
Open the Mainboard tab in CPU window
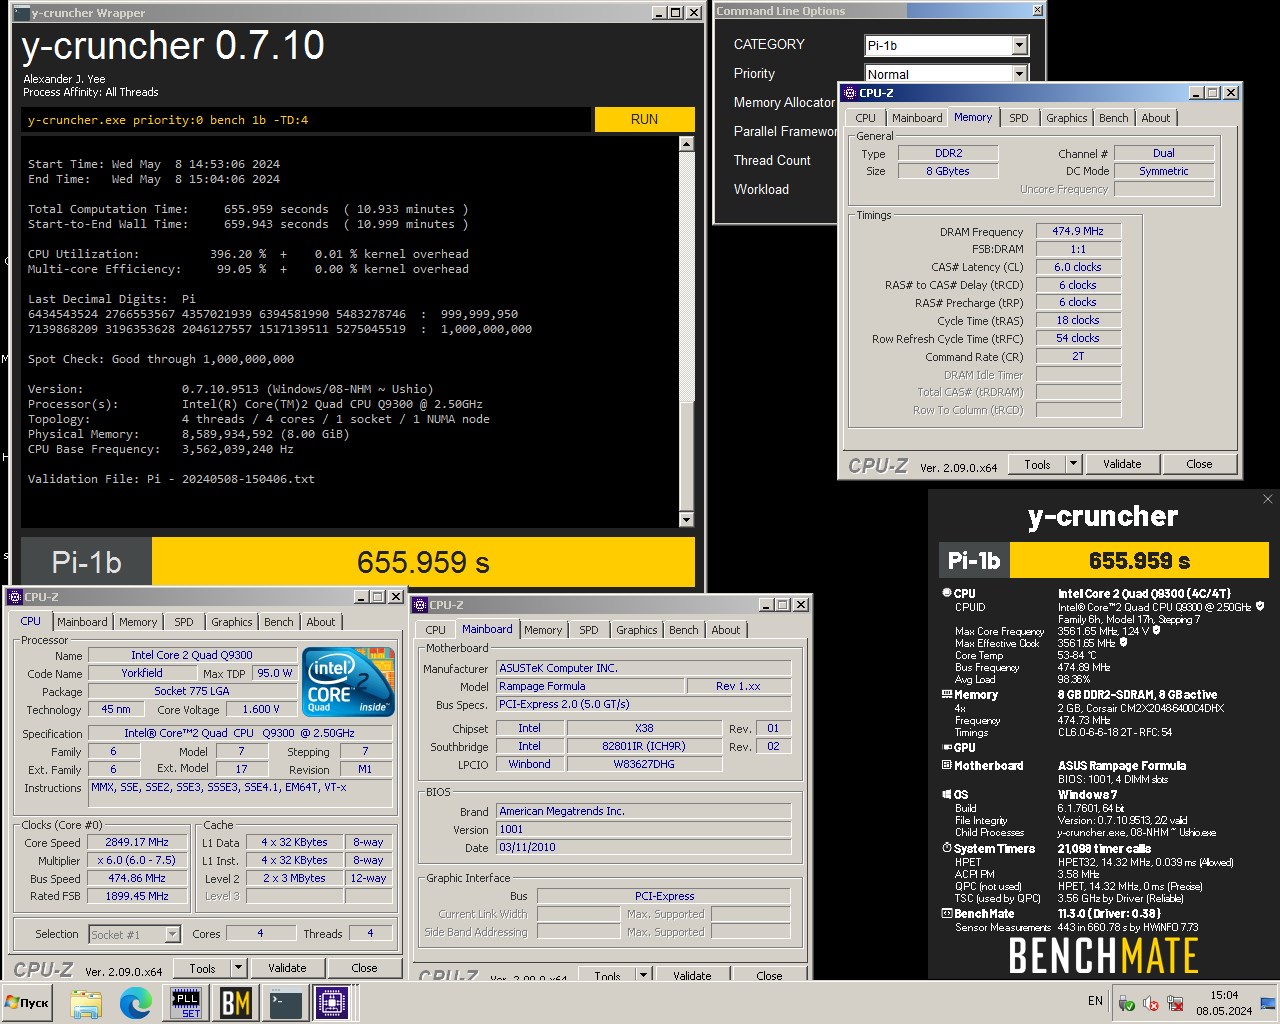82,622
